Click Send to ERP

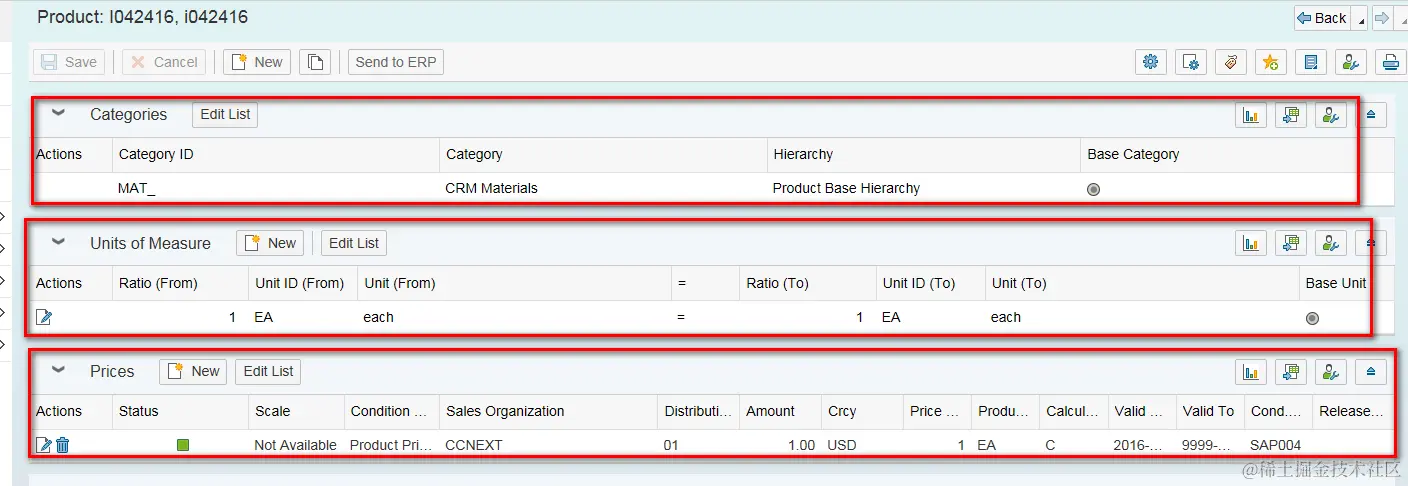click(x=396, y=62)
